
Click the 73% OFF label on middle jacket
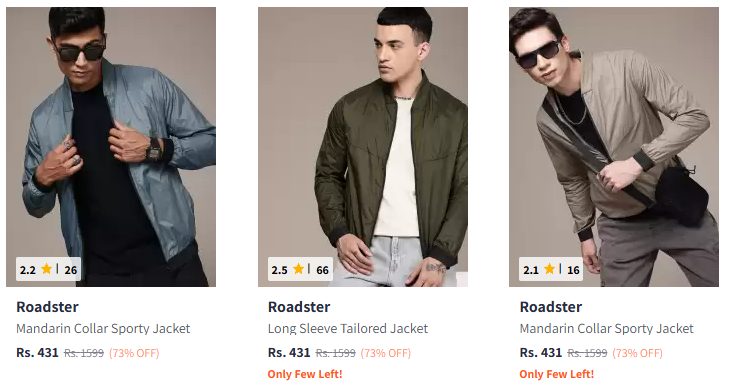pyautogui.click(x=386, y=353)
